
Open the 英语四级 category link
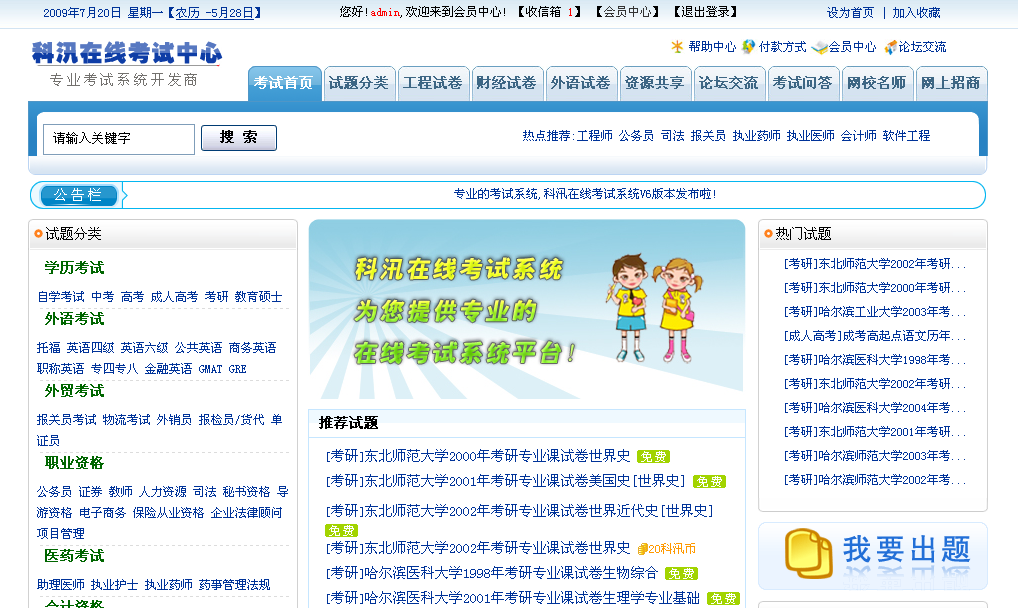coord(90,348)
